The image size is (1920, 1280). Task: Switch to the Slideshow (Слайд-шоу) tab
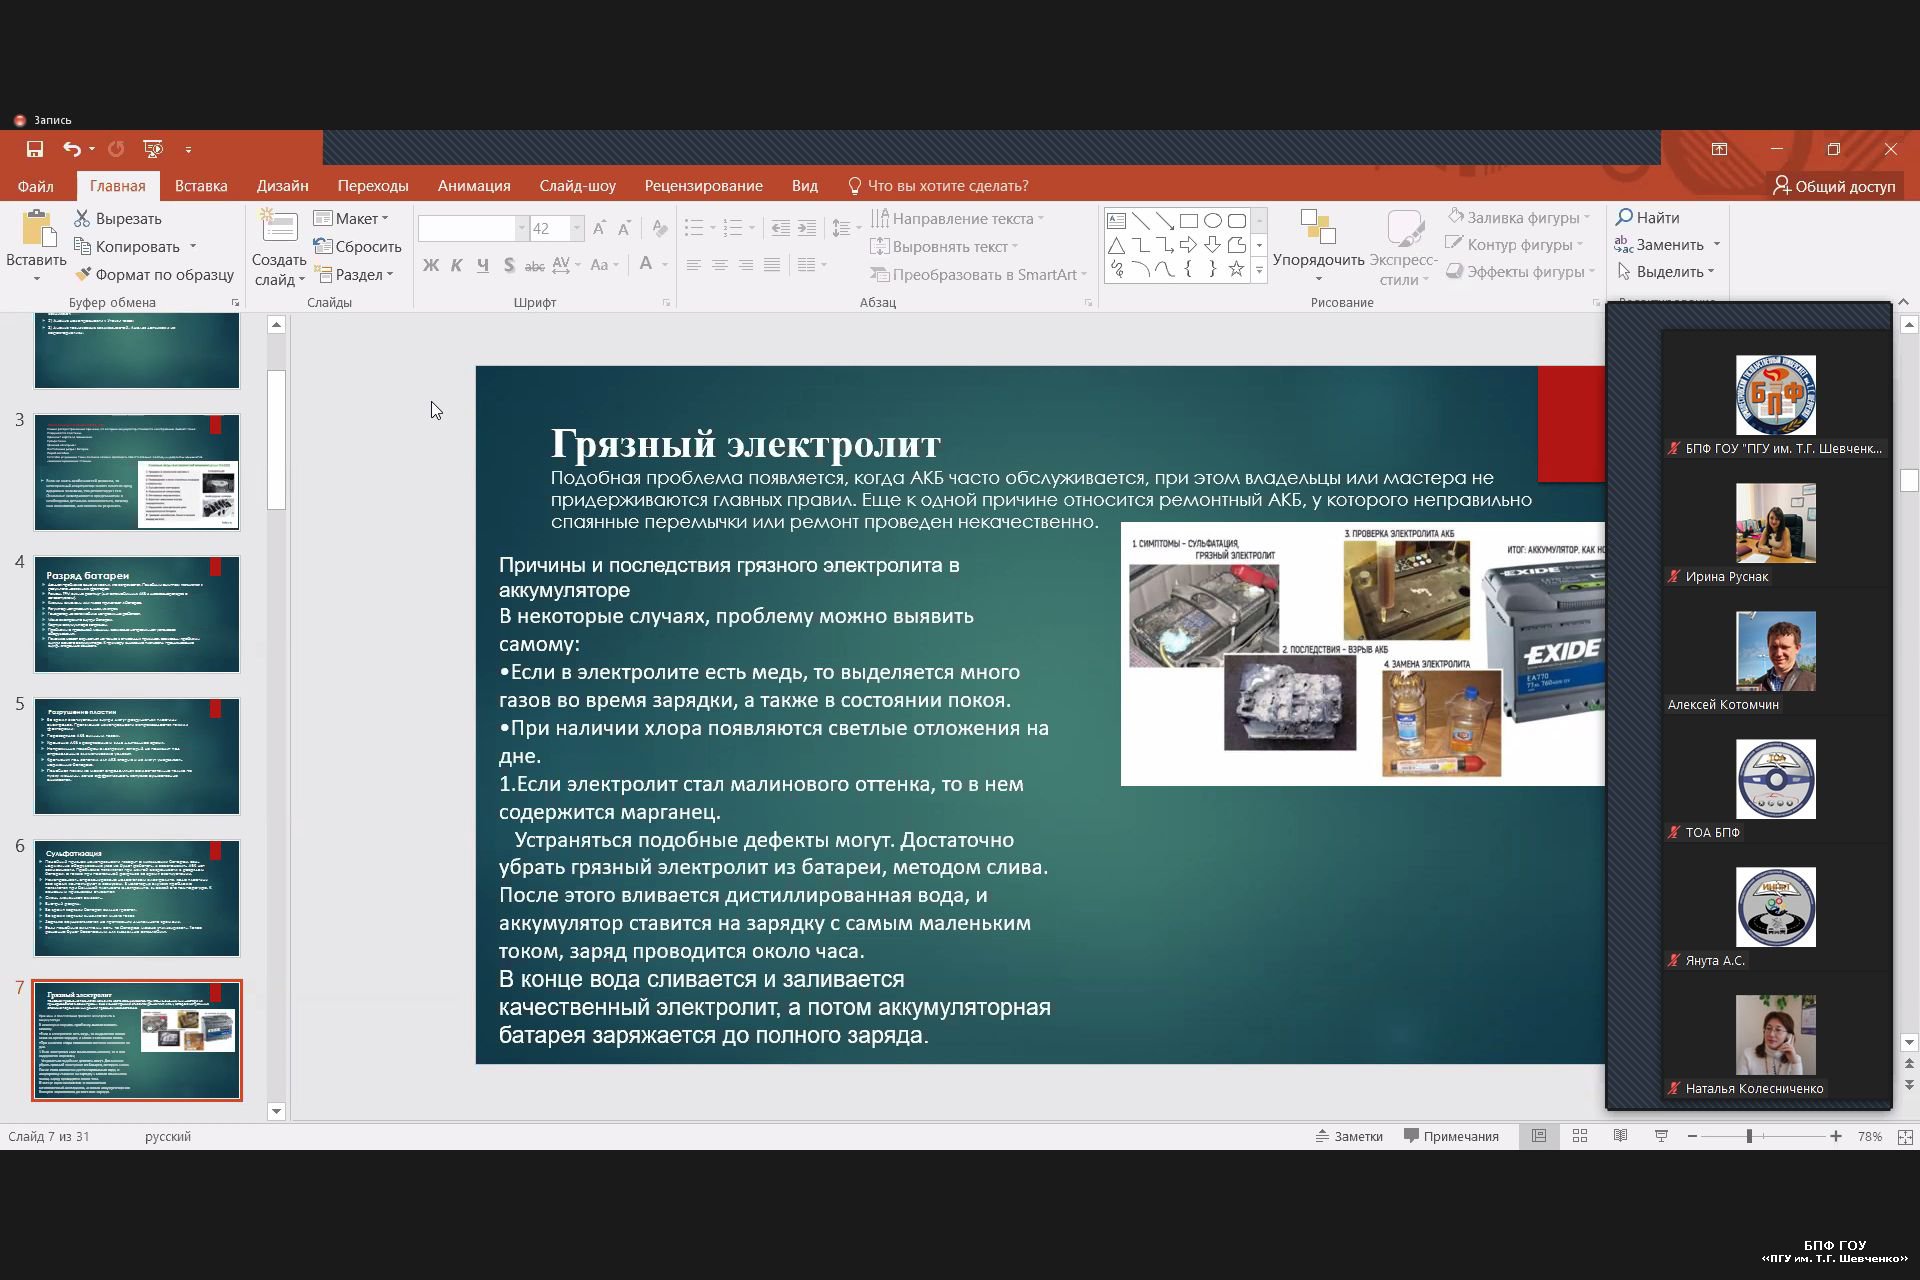(577, 186)
